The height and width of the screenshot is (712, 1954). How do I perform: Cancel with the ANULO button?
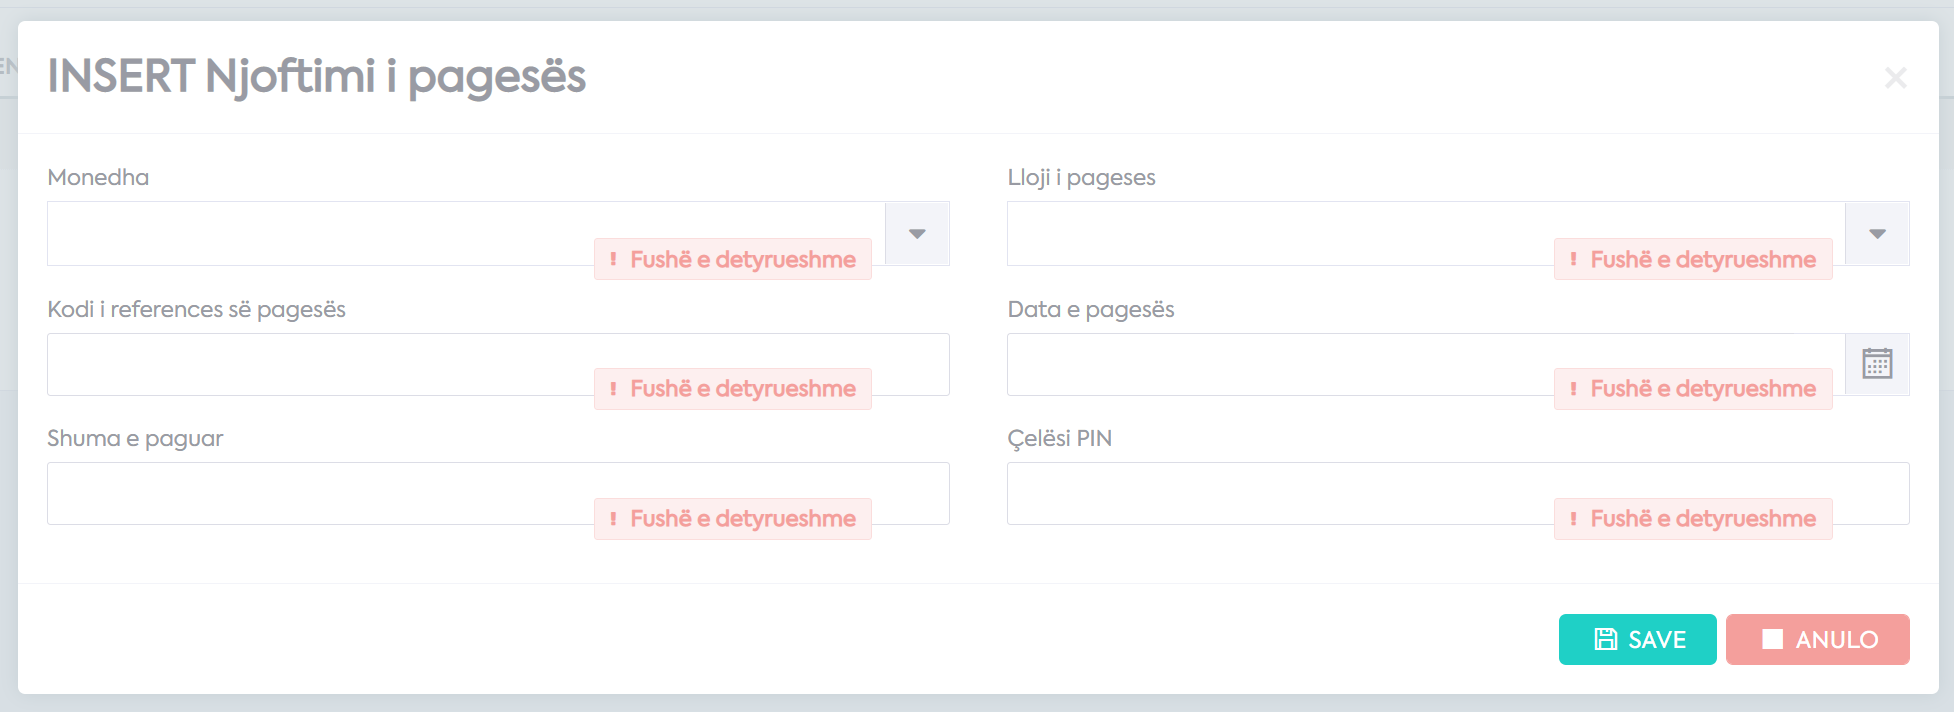pos(1817,639)
